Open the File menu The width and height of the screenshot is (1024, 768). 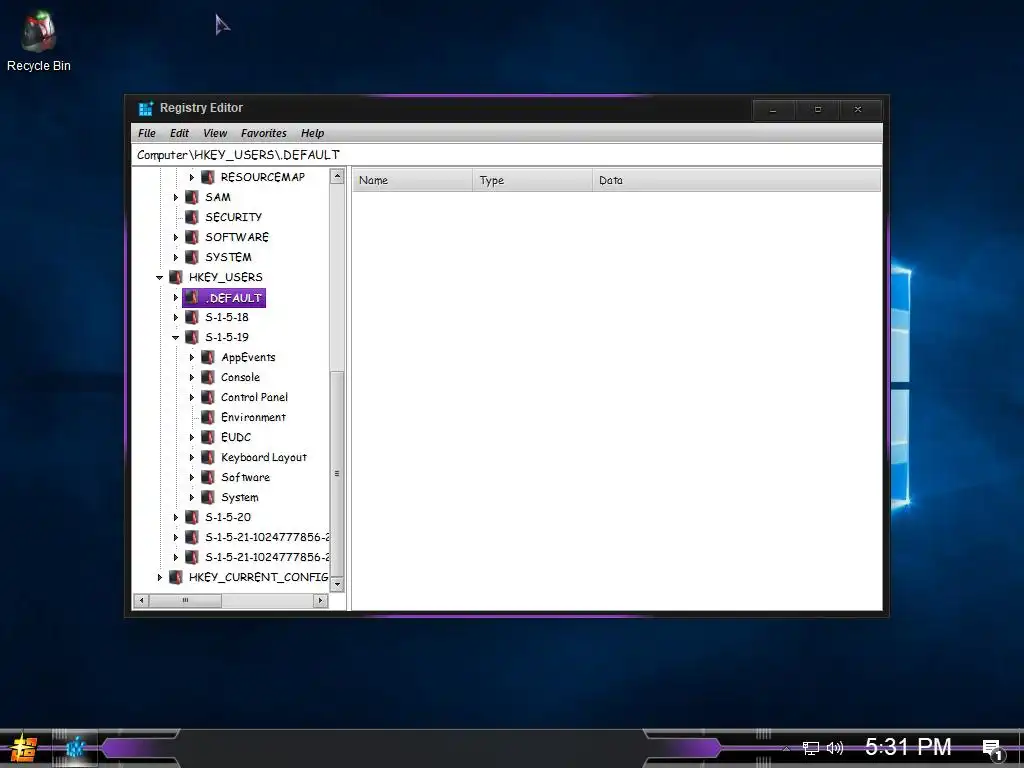(x=147, y=133)
